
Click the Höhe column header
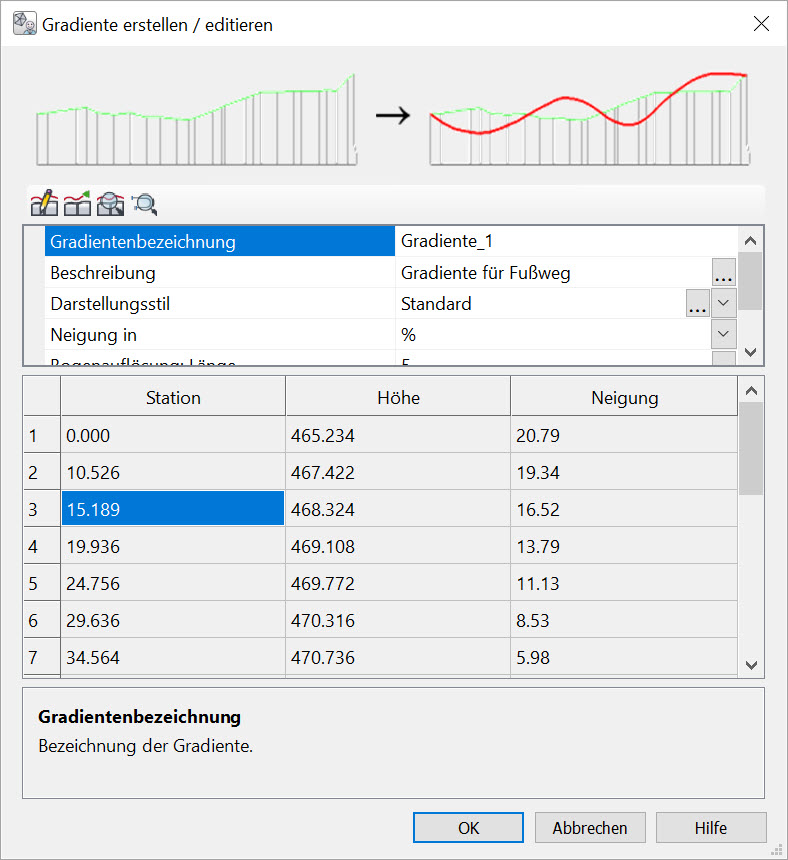tap(398, 398)
